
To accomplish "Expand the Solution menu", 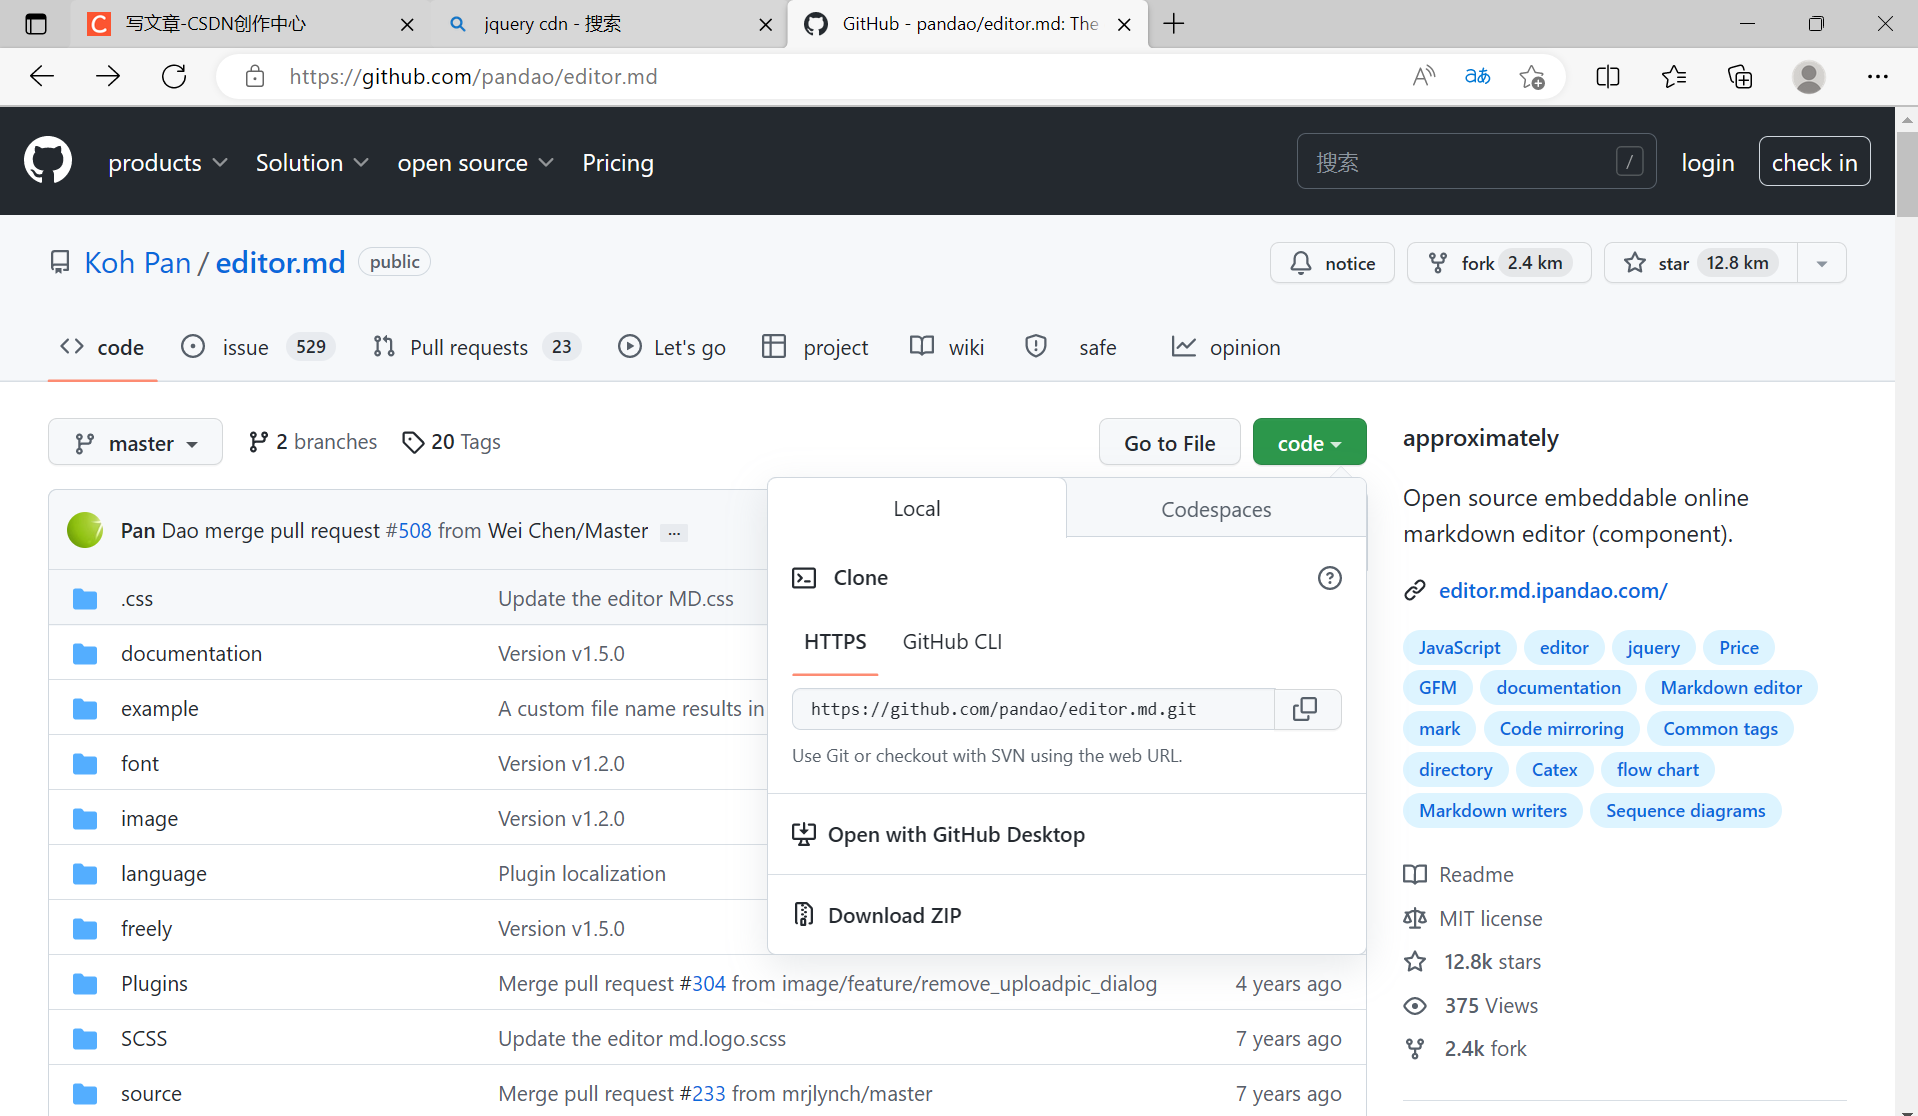I will [x=312, y=162].
